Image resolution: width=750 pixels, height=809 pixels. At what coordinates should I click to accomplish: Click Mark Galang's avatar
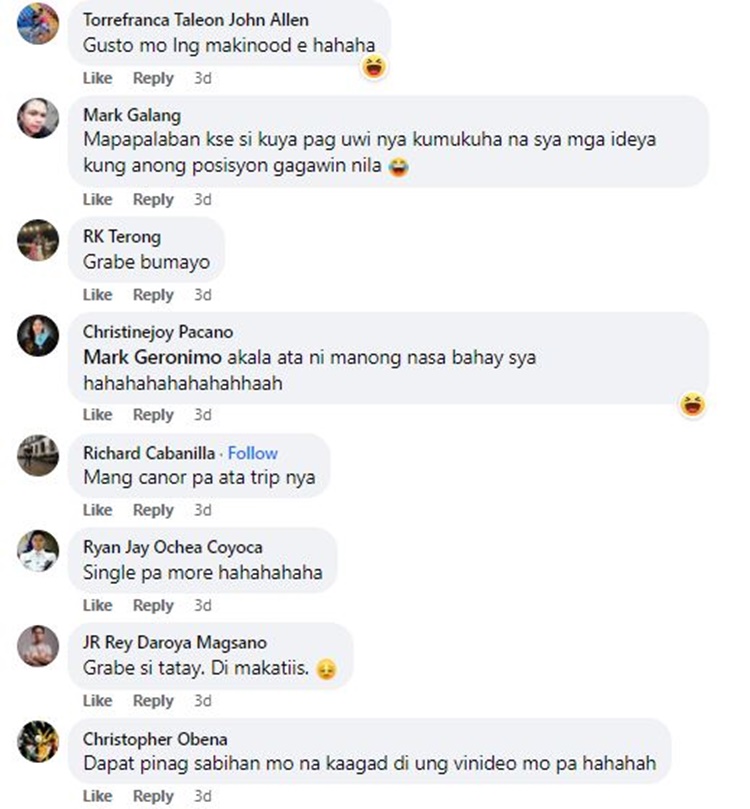pos(38,118)
